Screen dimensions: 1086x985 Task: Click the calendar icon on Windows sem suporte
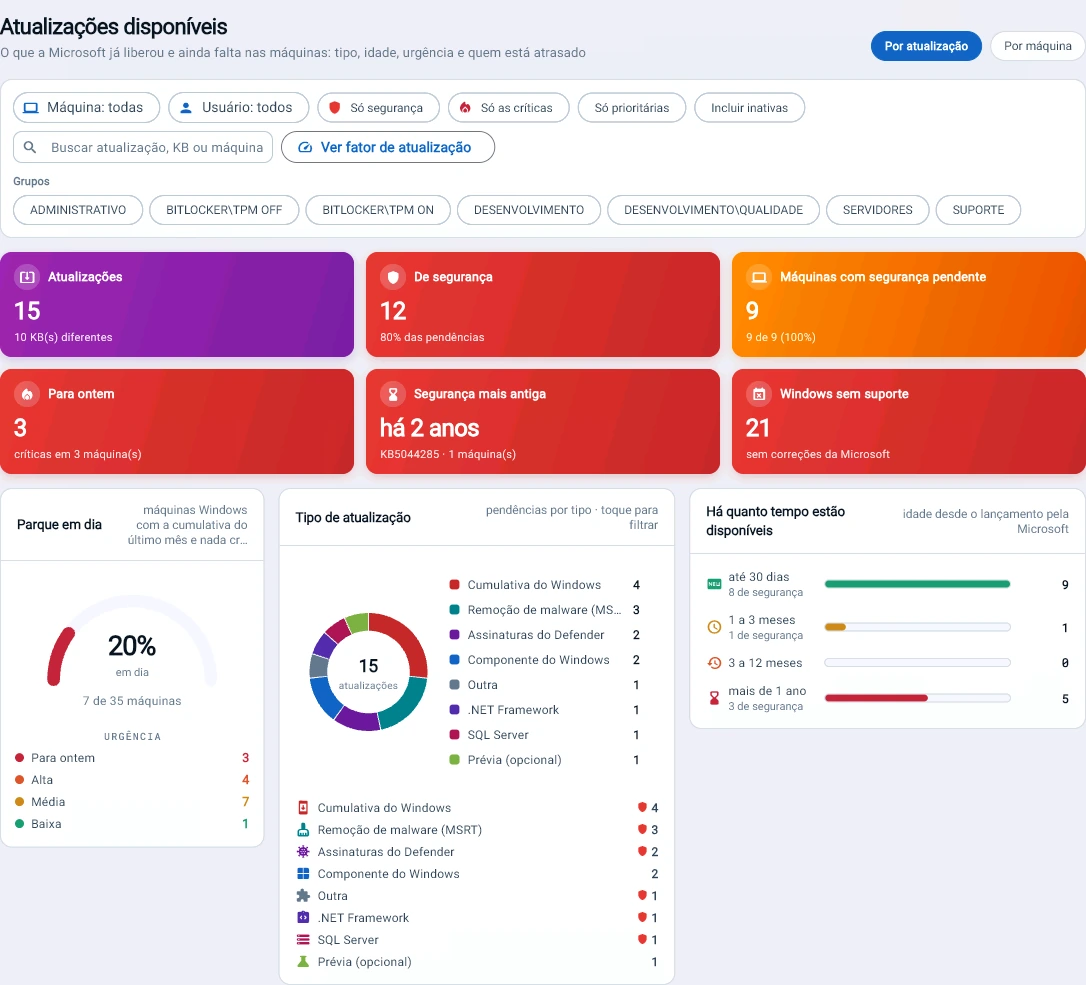point(759,394)
